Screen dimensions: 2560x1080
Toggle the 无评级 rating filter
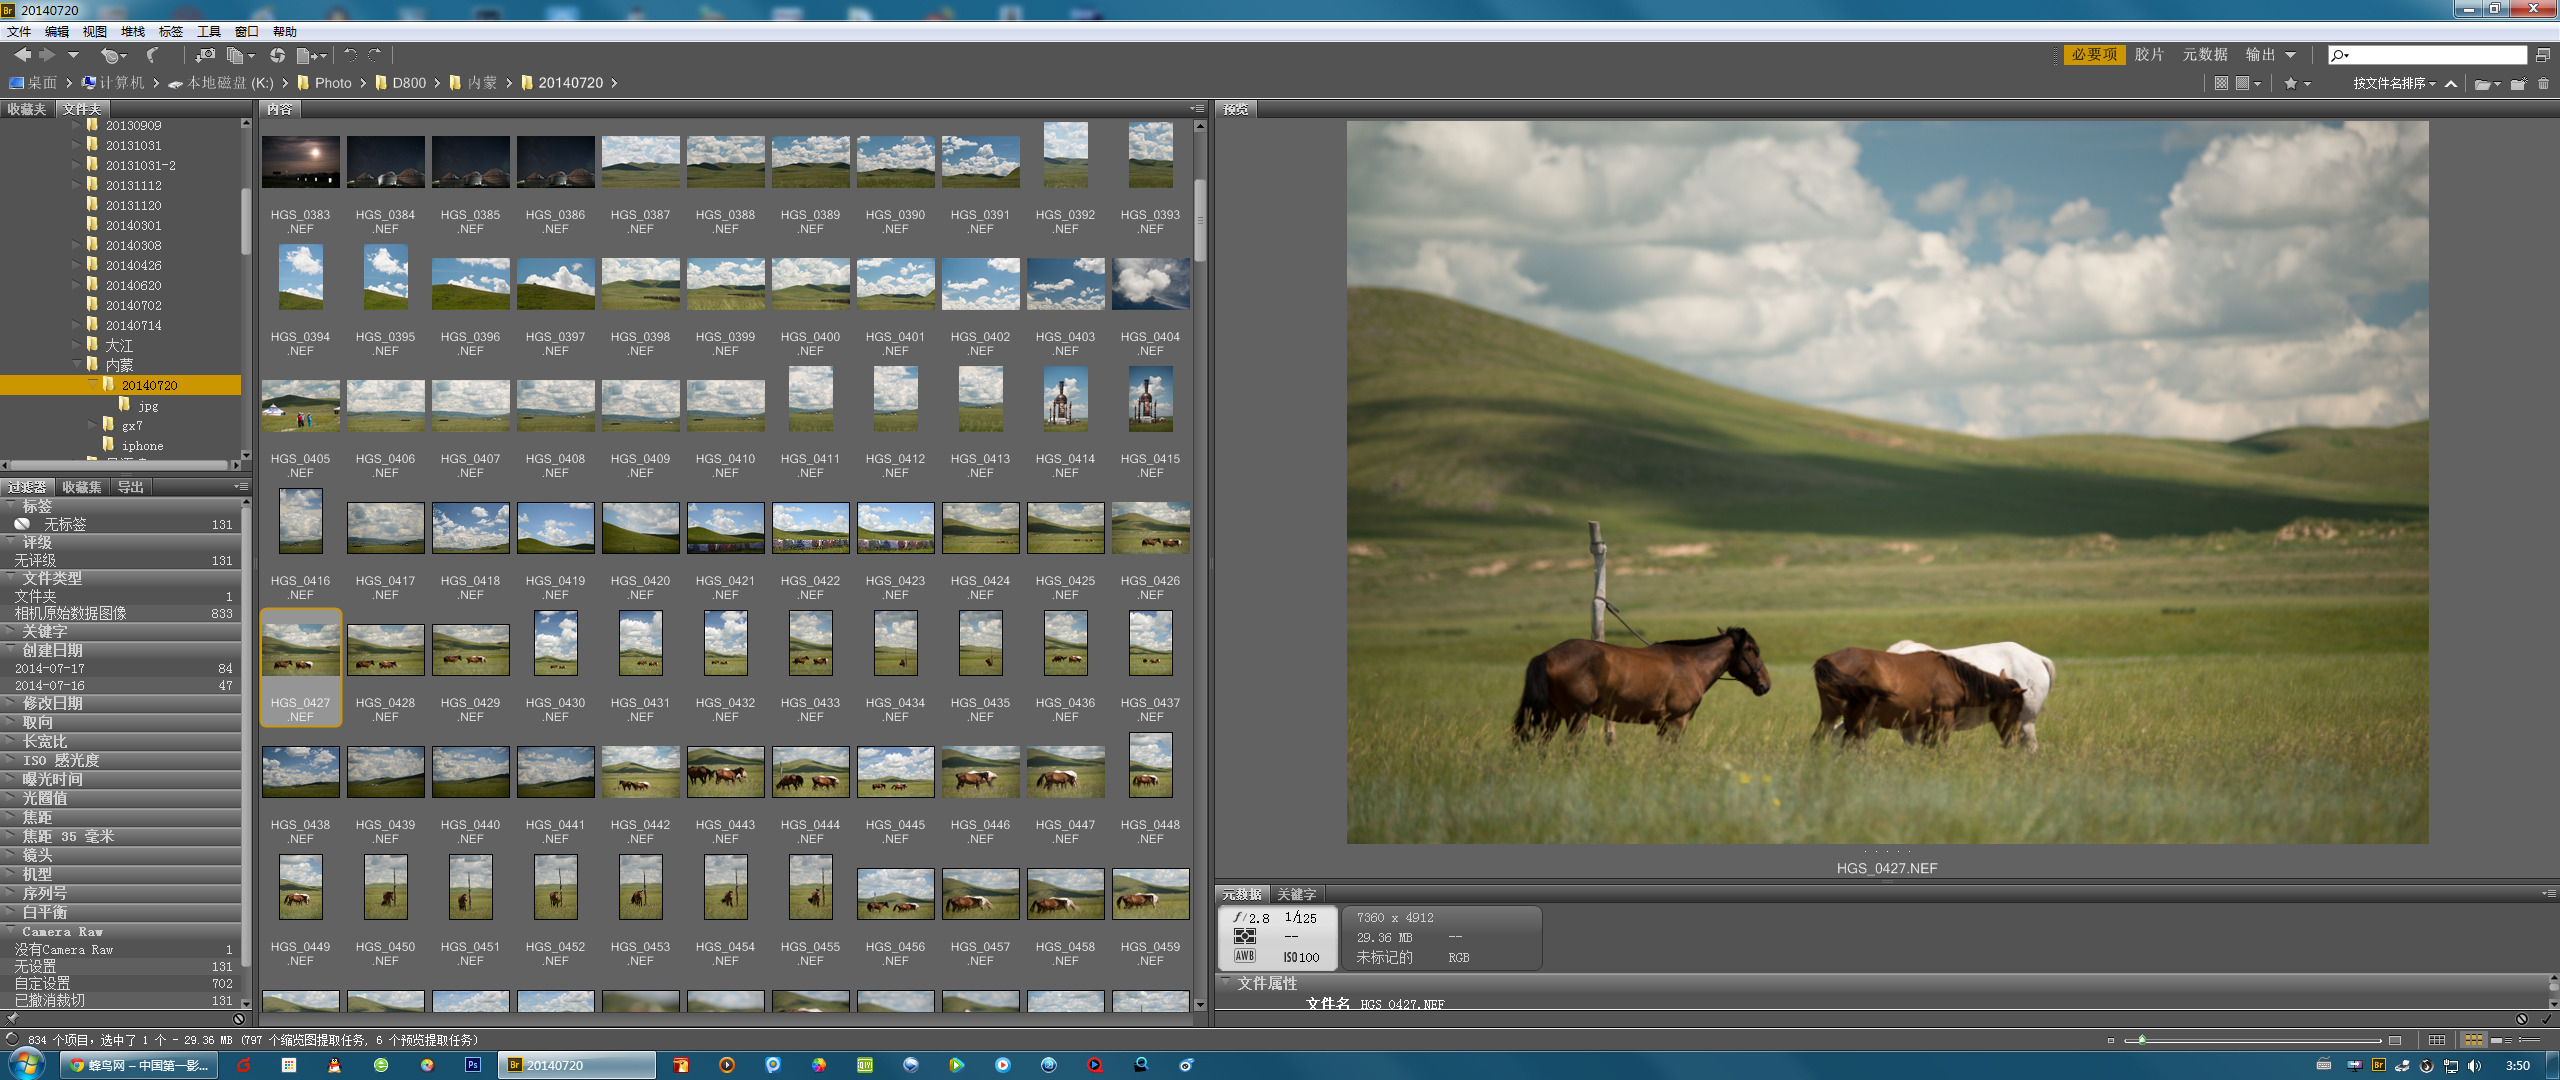click(121, 560)
